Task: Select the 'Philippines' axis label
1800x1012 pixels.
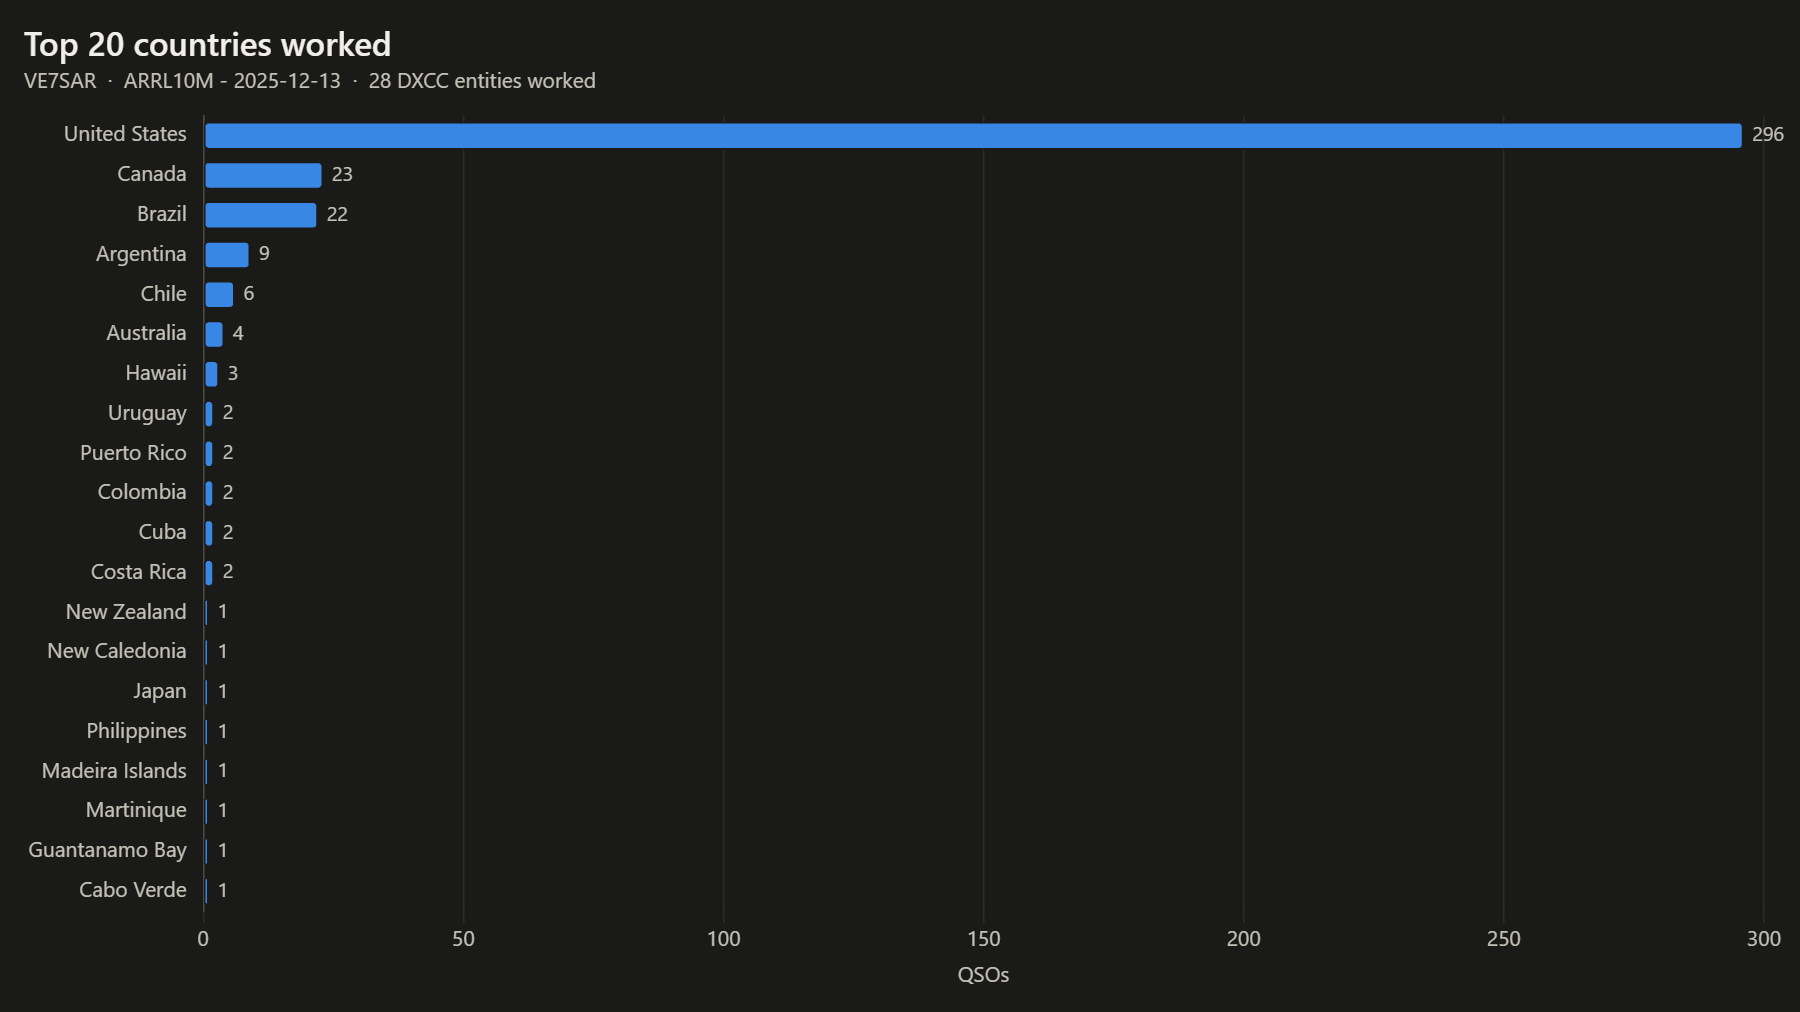Action: coord(136,731)
